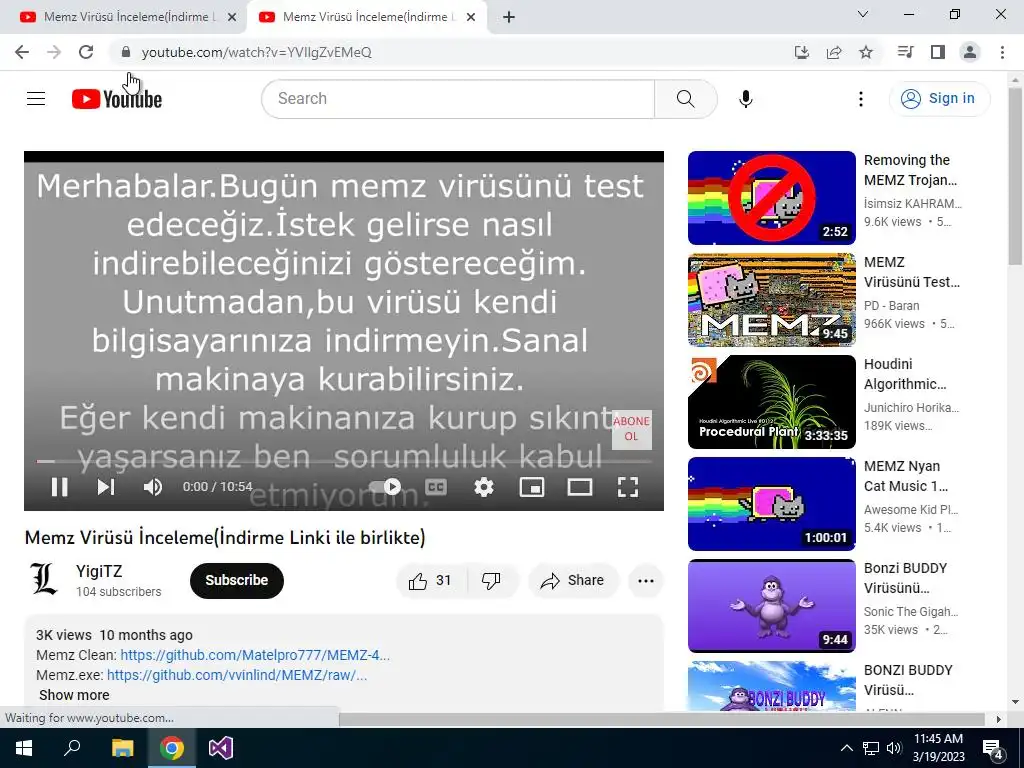Image resolution: width=1024 pixels, height=768 pixels.
Task: Toggle Chrome side panel
Action: click(x=938, y=52)
